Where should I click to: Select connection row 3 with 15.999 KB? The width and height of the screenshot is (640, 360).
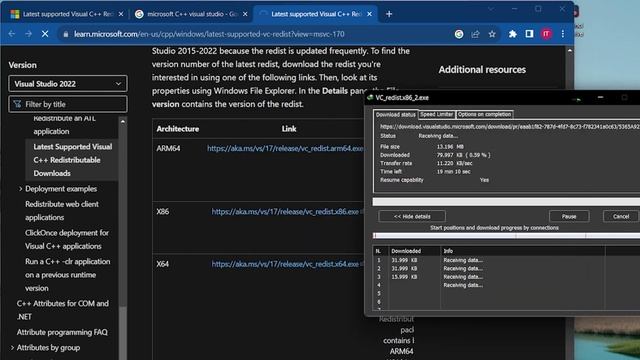coord(506,277)
